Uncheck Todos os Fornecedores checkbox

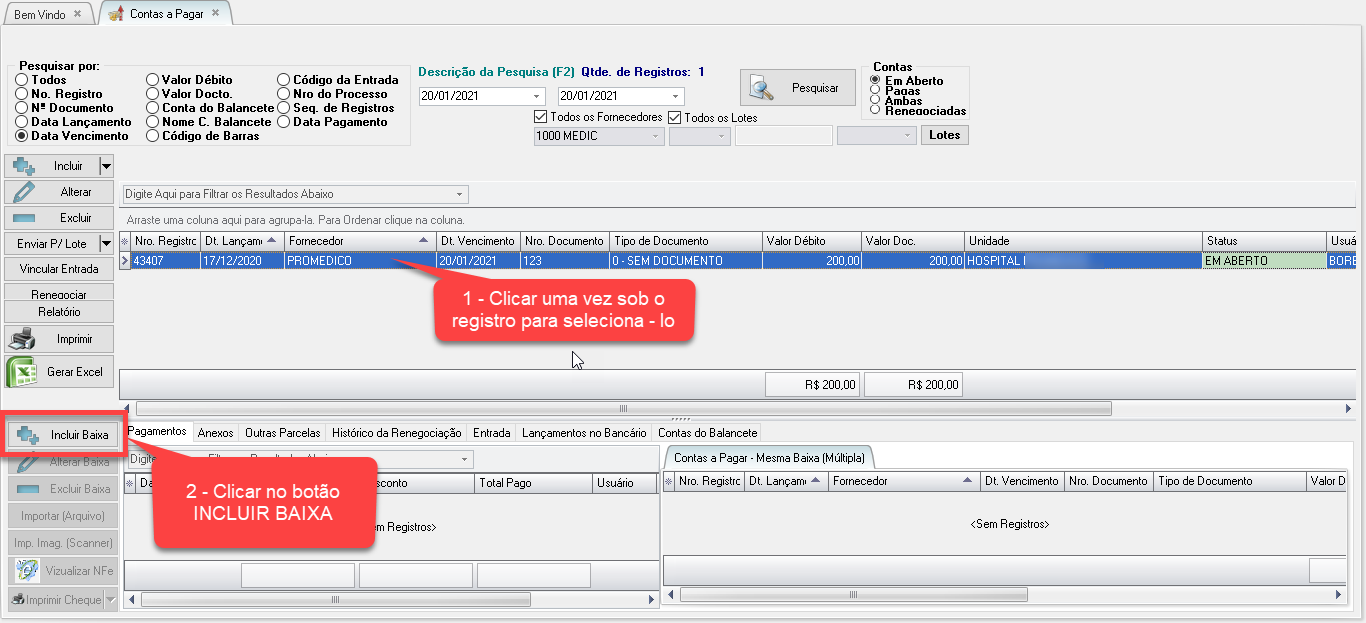[x=541, y=117]
